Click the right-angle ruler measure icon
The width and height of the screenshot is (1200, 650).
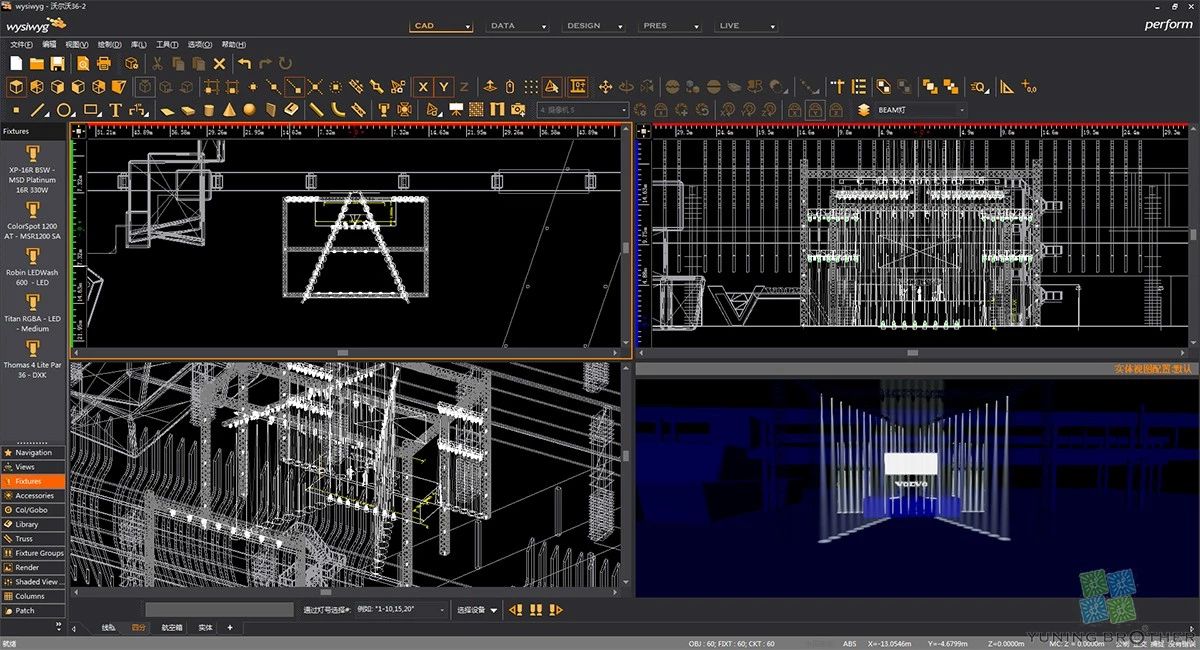(1007, 87)
